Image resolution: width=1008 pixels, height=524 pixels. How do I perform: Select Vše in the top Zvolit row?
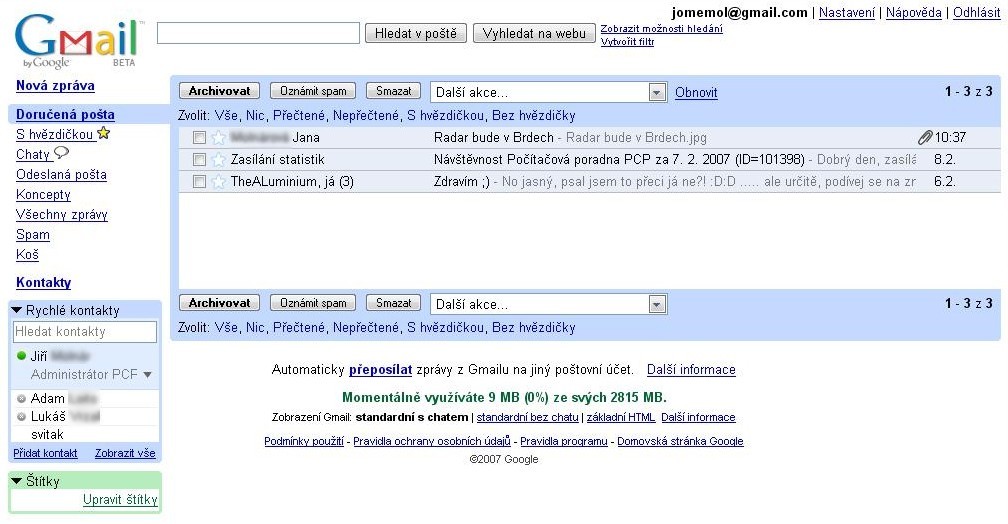pos(226,116)
